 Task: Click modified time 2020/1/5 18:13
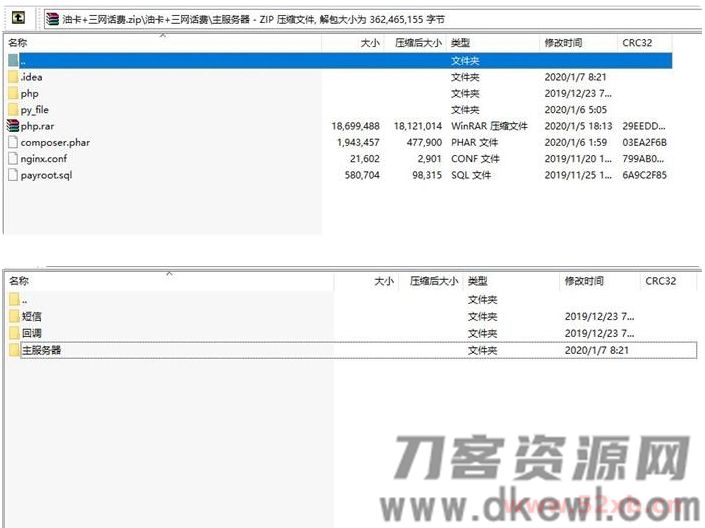(x=578, y=126)
